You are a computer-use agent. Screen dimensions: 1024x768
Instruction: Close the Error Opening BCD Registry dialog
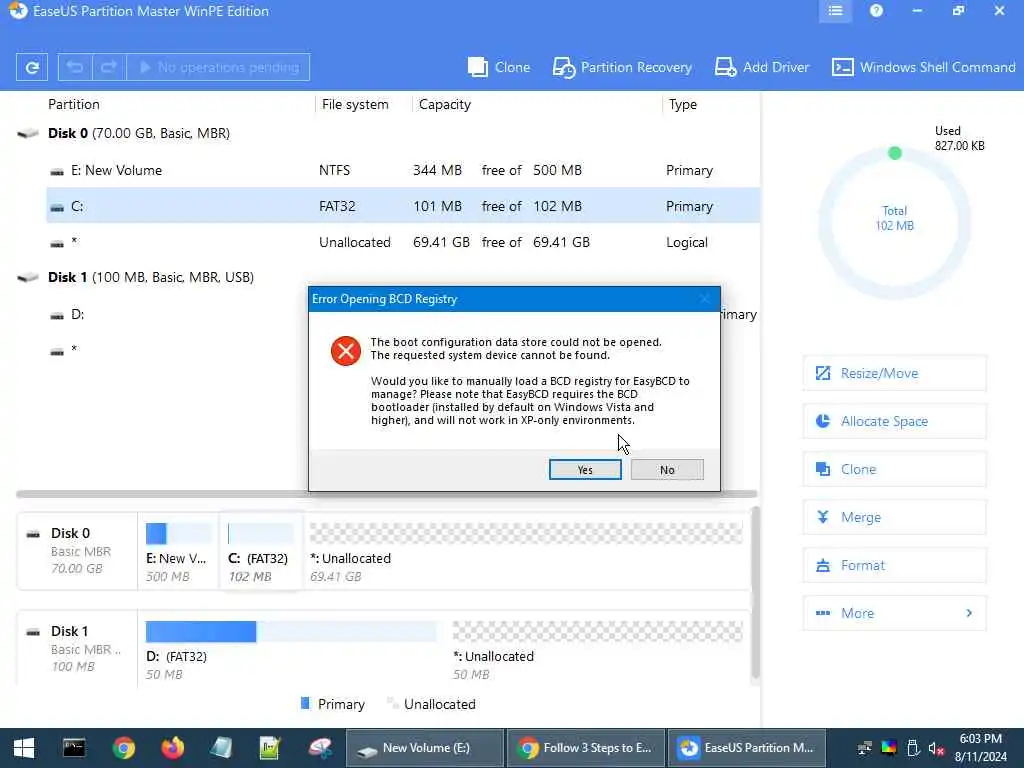pos(705,299)
